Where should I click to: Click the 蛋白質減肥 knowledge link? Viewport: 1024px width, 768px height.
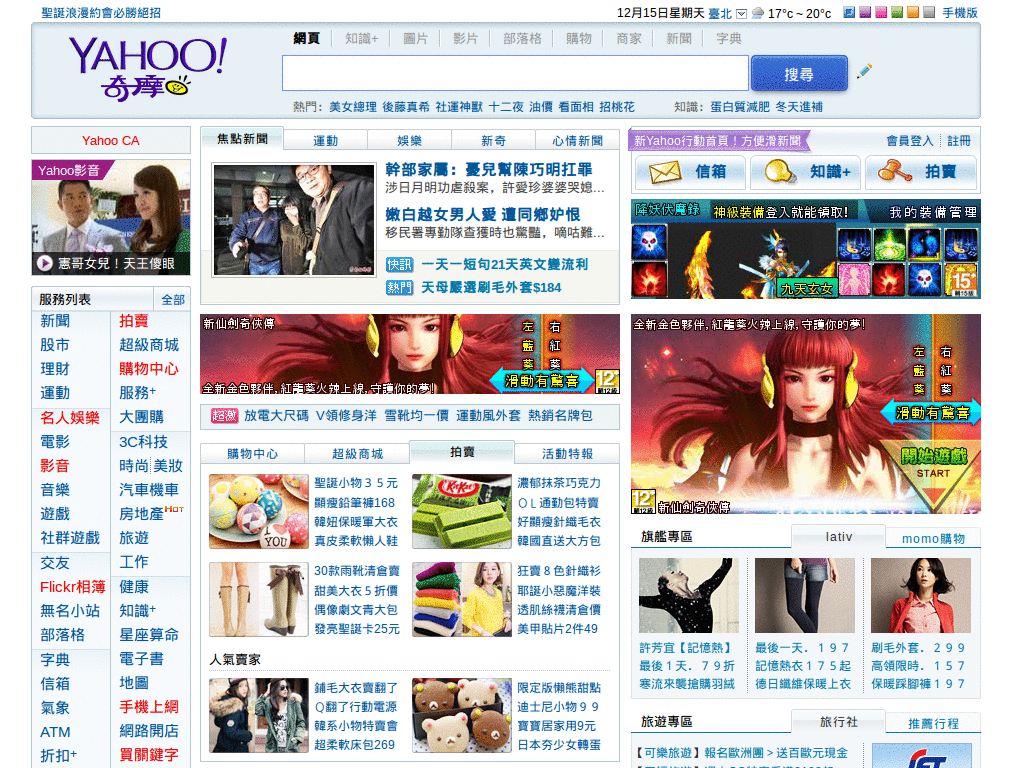(740, 106)
